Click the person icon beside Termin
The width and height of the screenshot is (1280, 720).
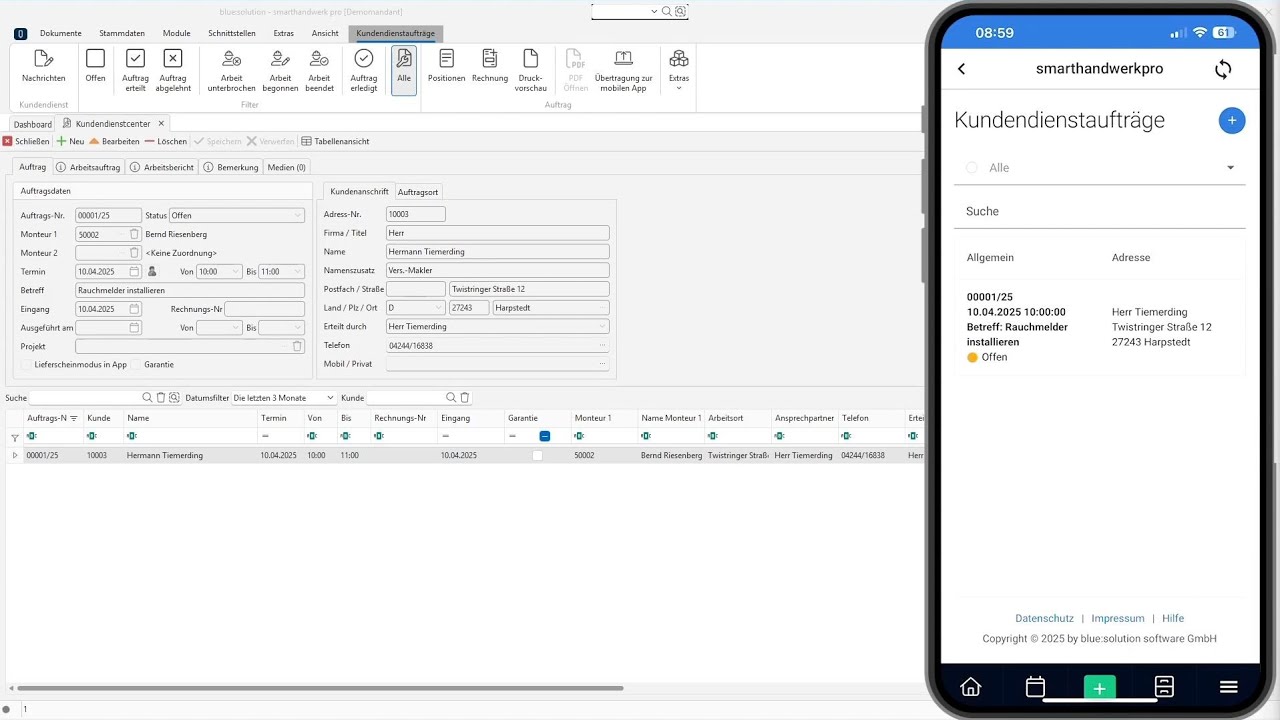pyautogui.click(x=153, y=271)
